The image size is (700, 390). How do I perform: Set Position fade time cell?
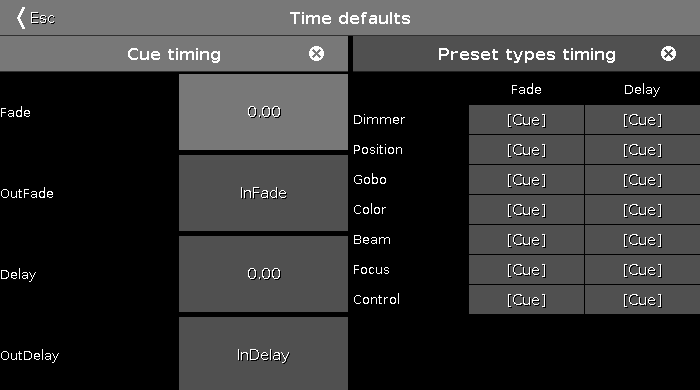pos(526,149)
